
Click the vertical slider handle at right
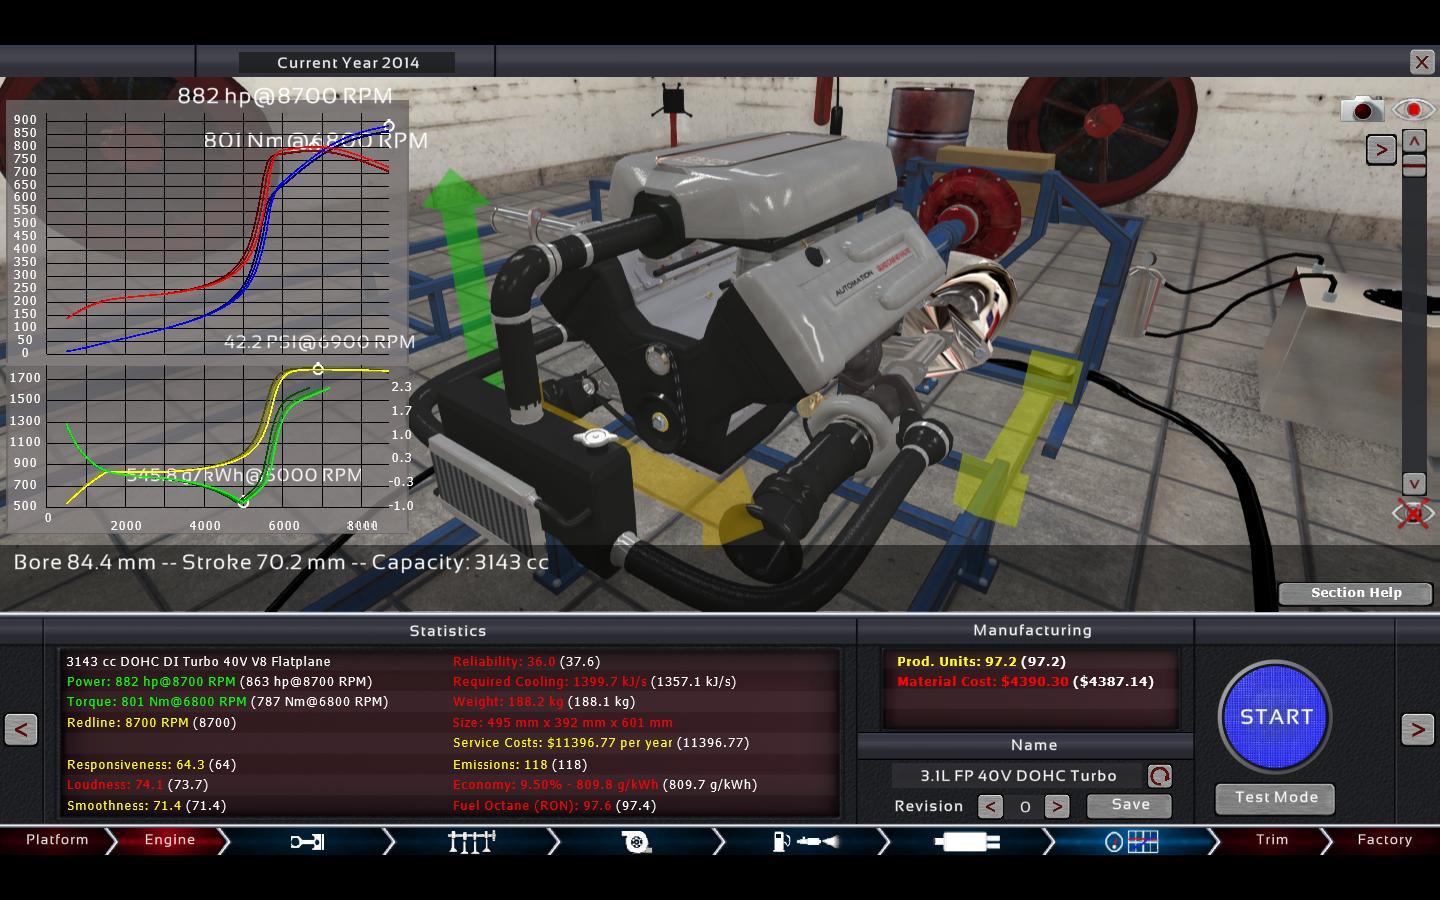click(x=1413, y=166)
